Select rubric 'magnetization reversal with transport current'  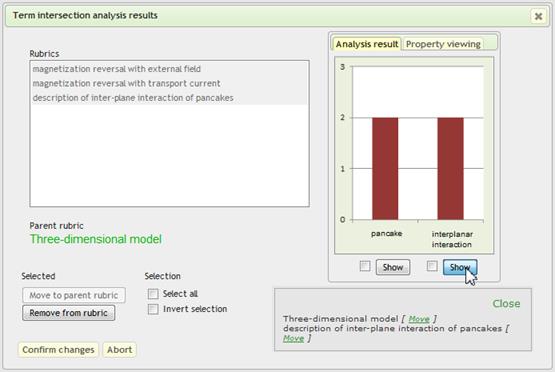coord(169,83)
